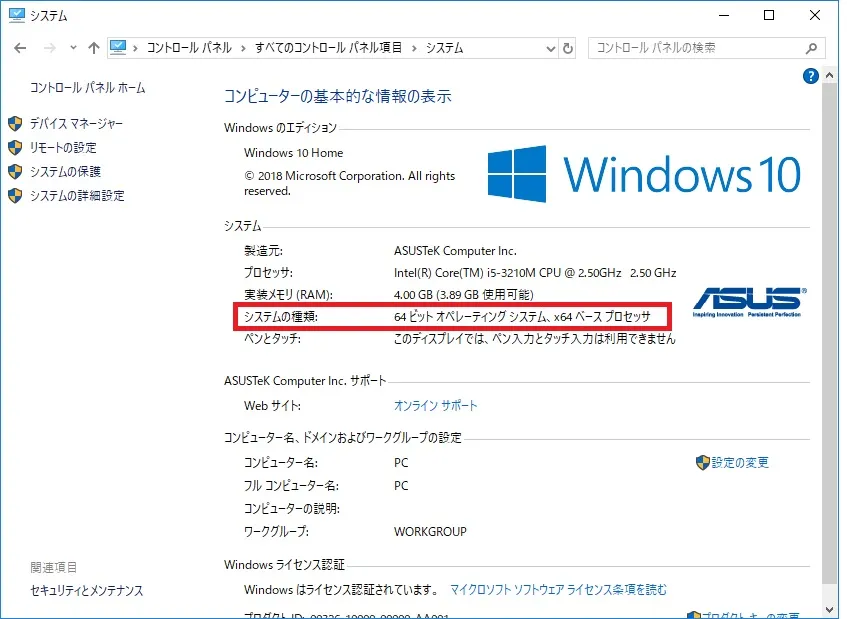Image resolution: width=847 pixels, height=619 pixels.
Task: Open セキュリティとメンテナンス link
Action: [x=87, y=590]
